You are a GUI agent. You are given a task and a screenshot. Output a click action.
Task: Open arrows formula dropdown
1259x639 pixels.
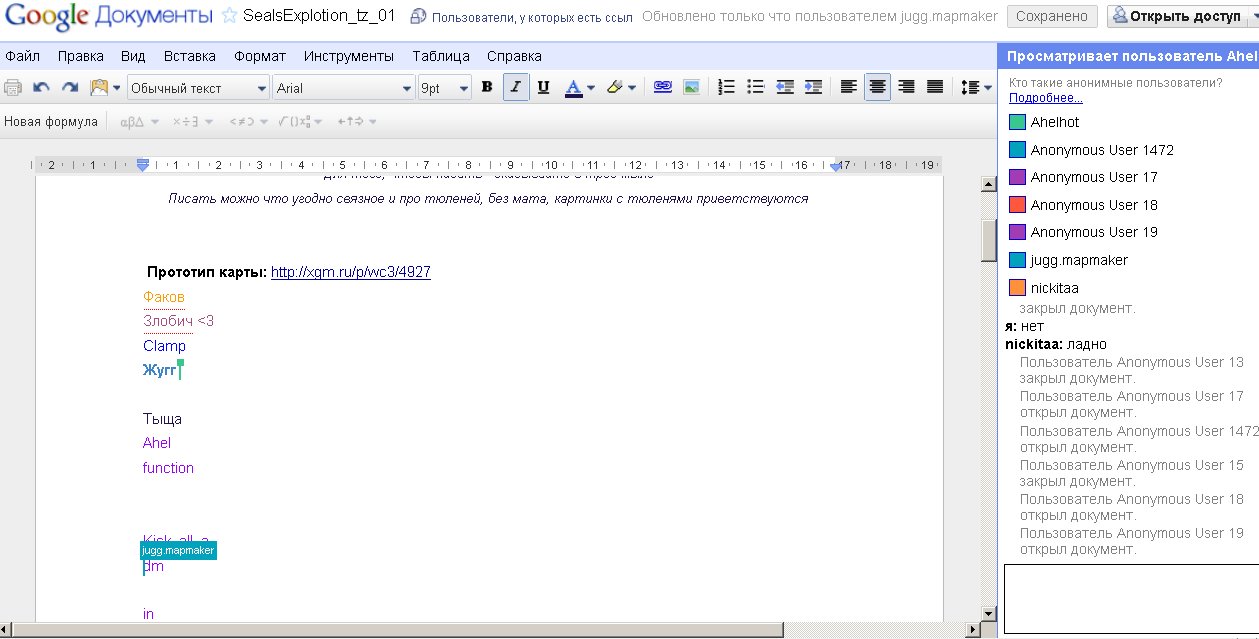357,122
